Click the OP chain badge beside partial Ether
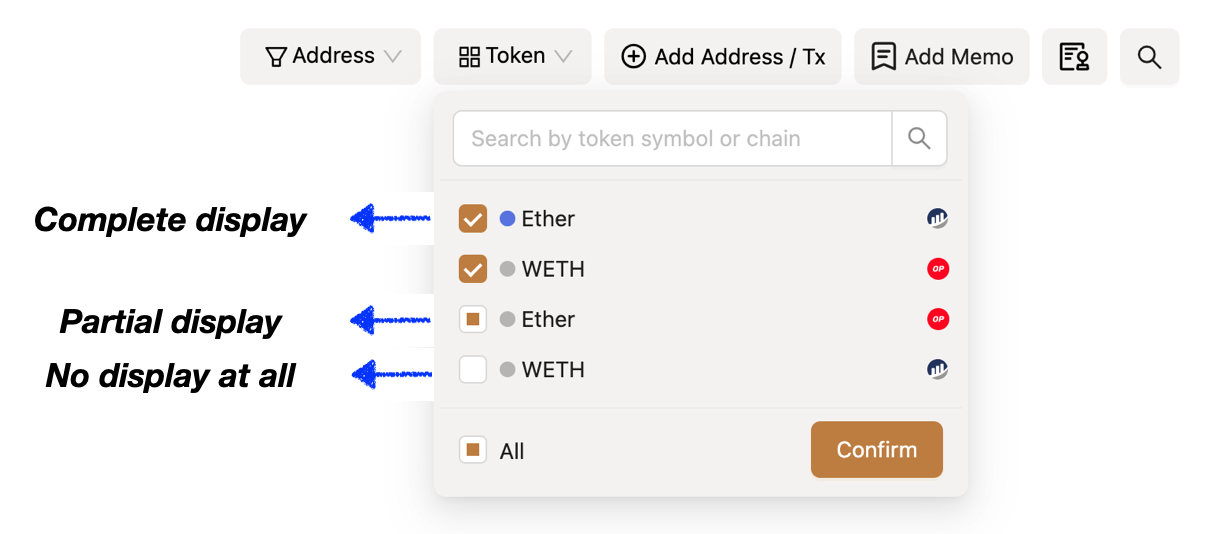The height and width of the screenshot is (534, 1228). click(938, 319)
